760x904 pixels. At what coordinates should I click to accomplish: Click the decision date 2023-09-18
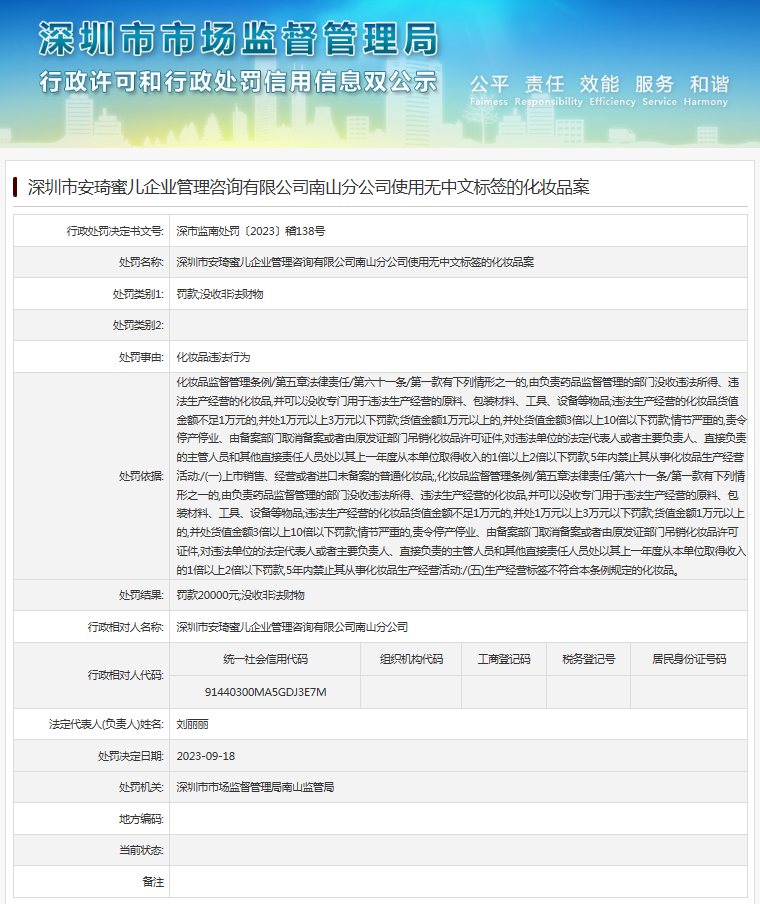coord(205,755)
